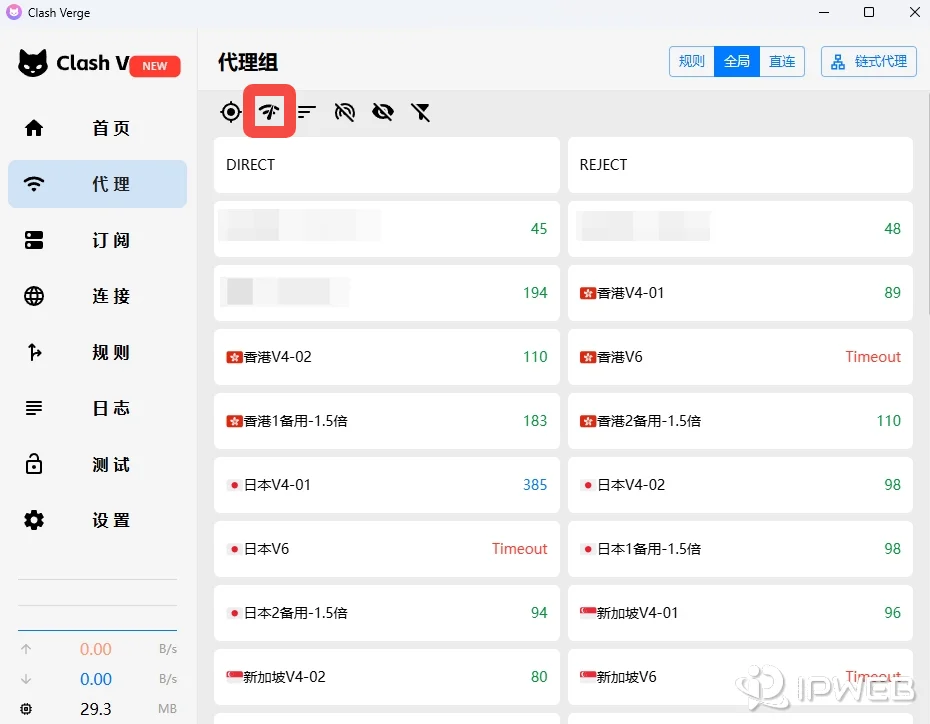Open the sorting options icon
The image size is (930, 724).
click(306, 112)
